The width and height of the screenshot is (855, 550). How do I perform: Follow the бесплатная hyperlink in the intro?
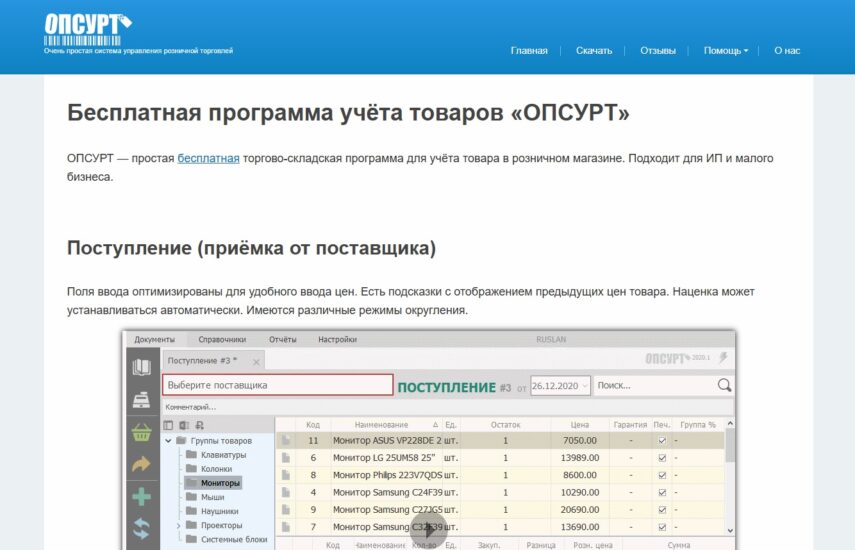(x=208, y=158)
